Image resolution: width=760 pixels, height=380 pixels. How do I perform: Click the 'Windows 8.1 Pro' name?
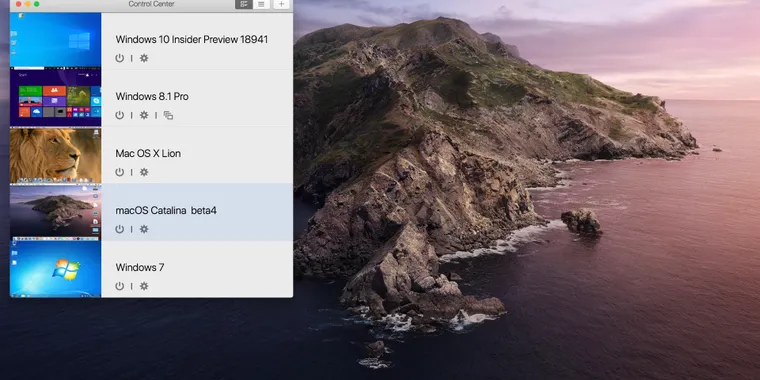click(x=152, y=96)
